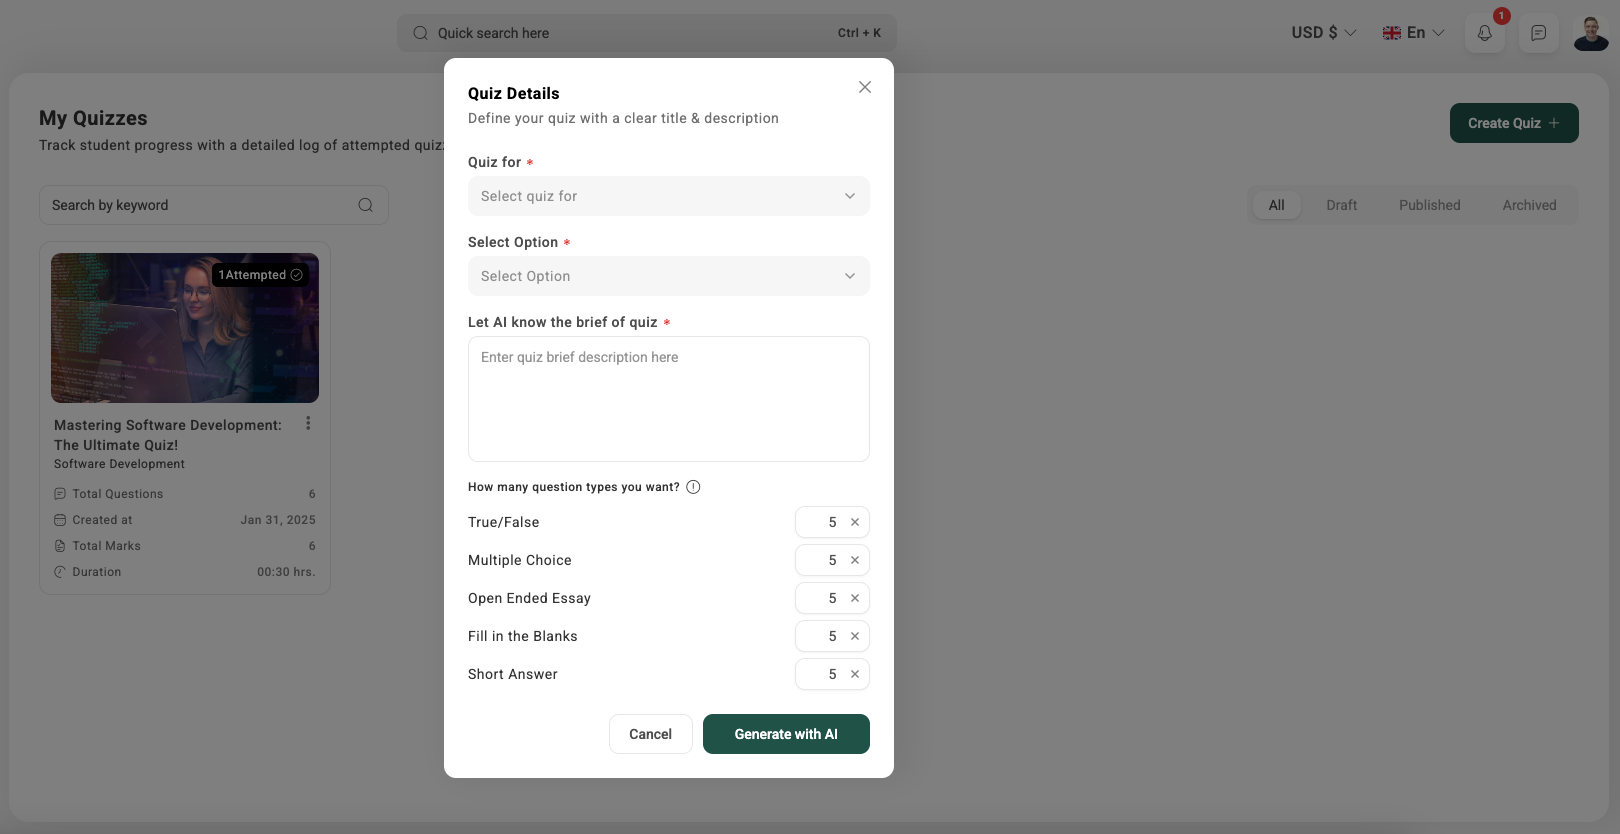Clear the Multiple Choice question count
This screenshot has width=1620, height=834.
855,560
